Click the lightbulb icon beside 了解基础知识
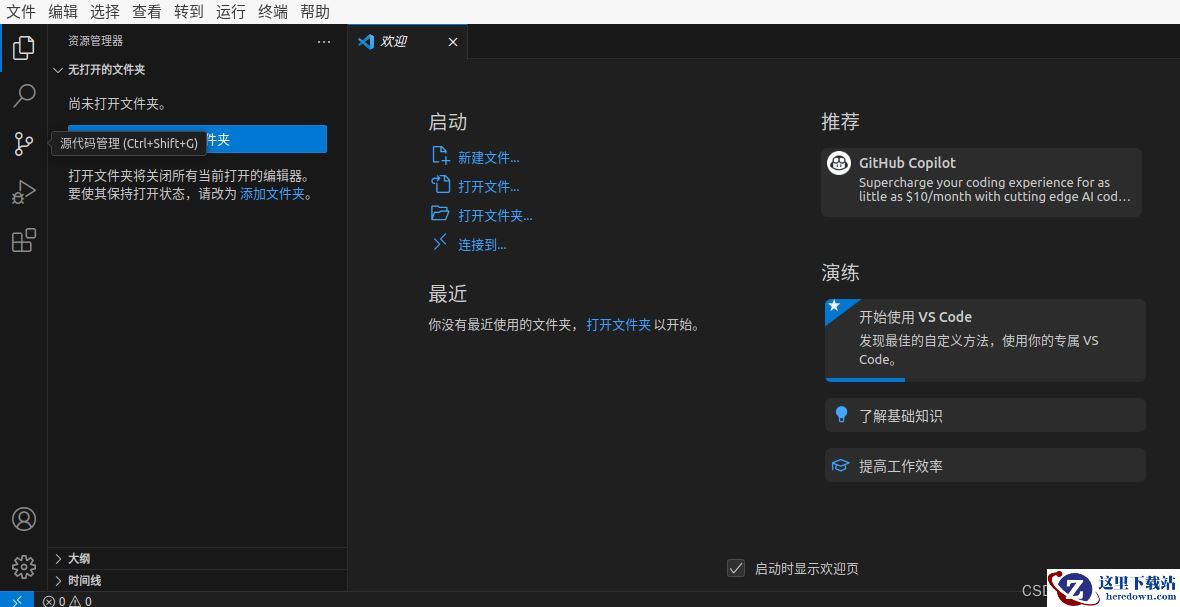Screen dimensions: 1180x607 pos(841,414)
